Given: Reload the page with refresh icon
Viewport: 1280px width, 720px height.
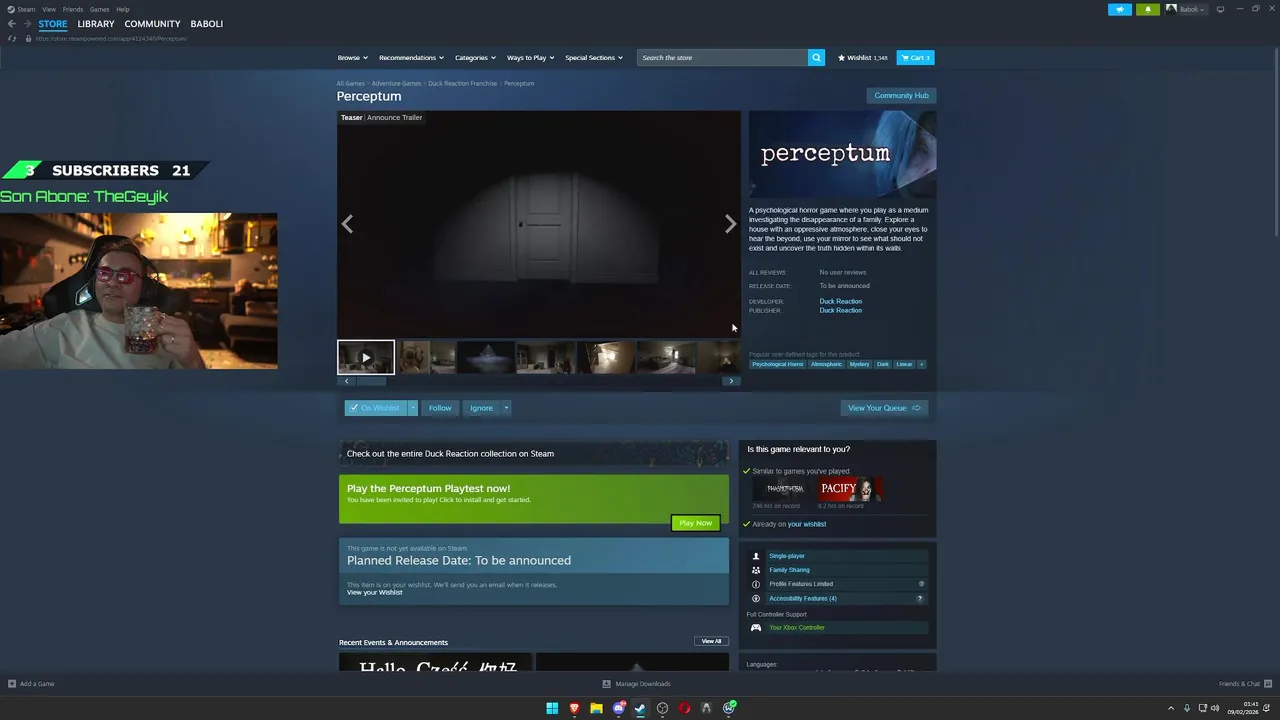Looking at the screenshot, I should tap(12, 38).
